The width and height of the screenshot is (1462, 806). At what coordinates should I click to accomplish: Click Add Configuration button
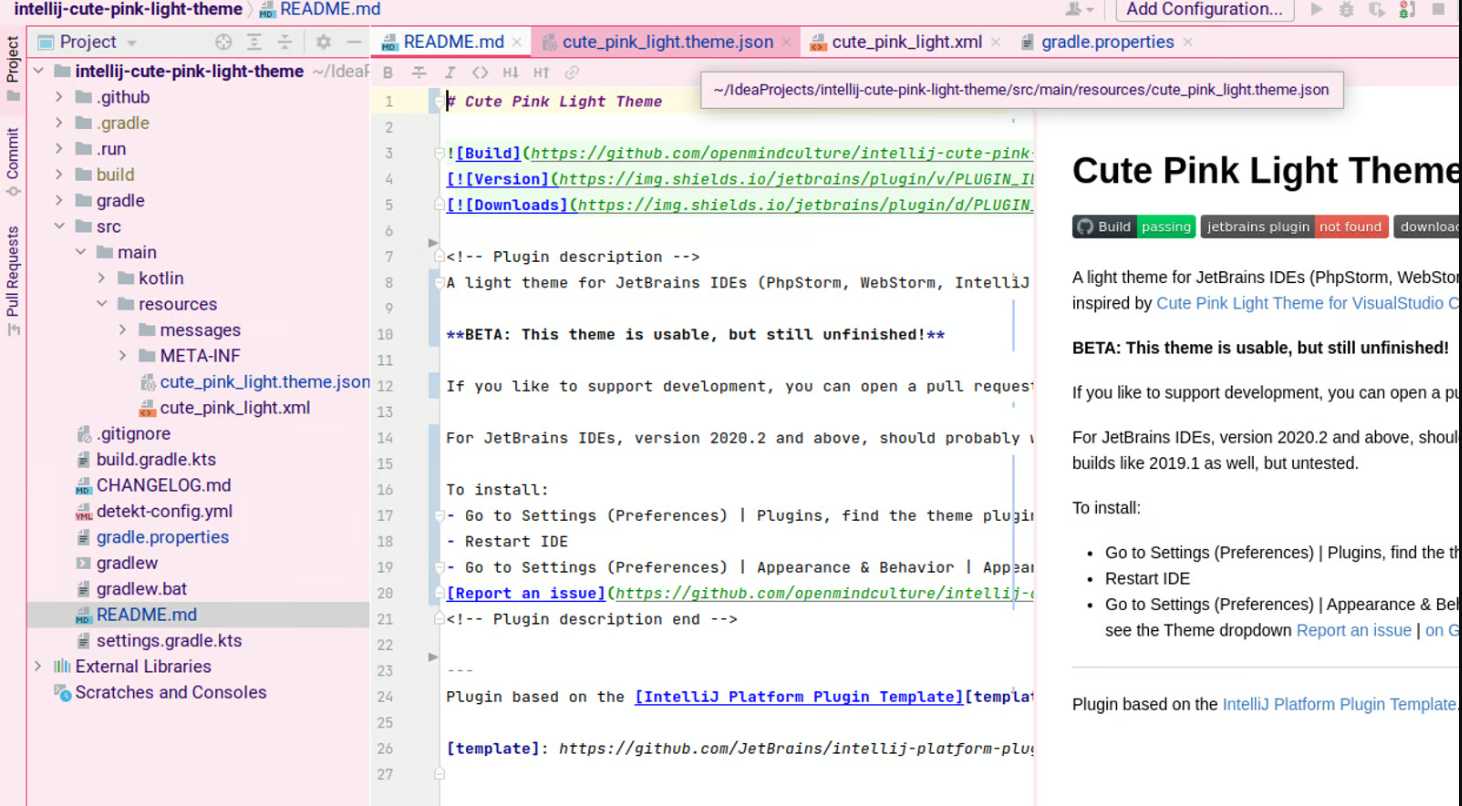[1205, 9]
